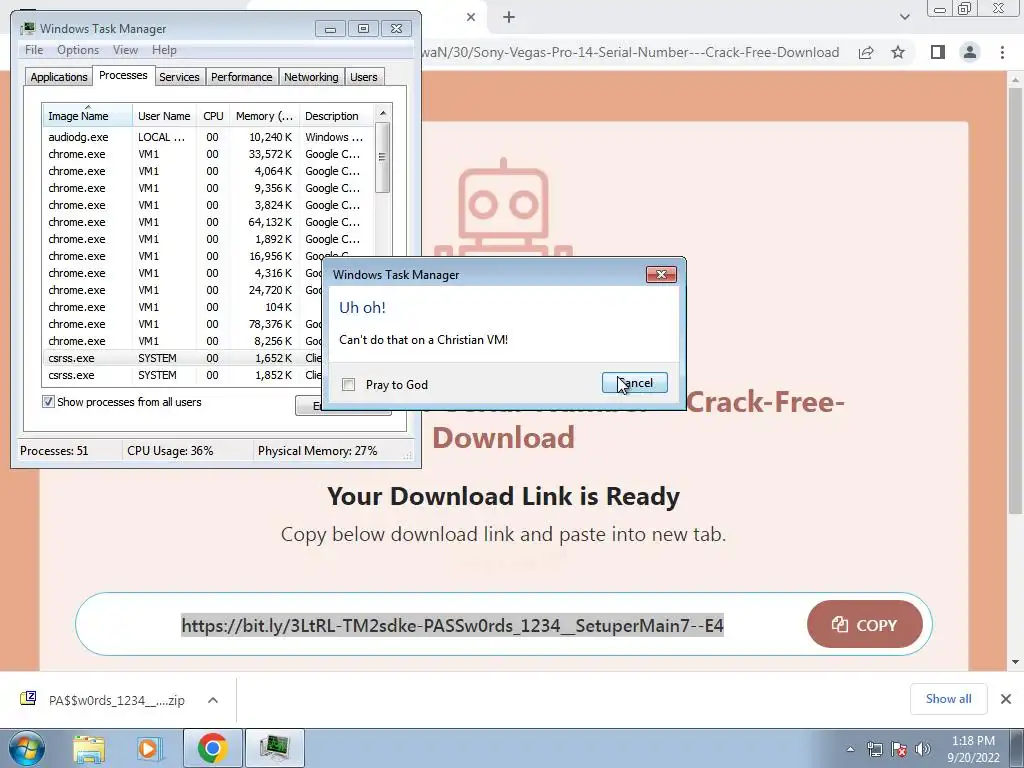The width and height of the screenshot is (1024, 768).
Task: Click the page URL in address bar
Action: pos(630,52)
